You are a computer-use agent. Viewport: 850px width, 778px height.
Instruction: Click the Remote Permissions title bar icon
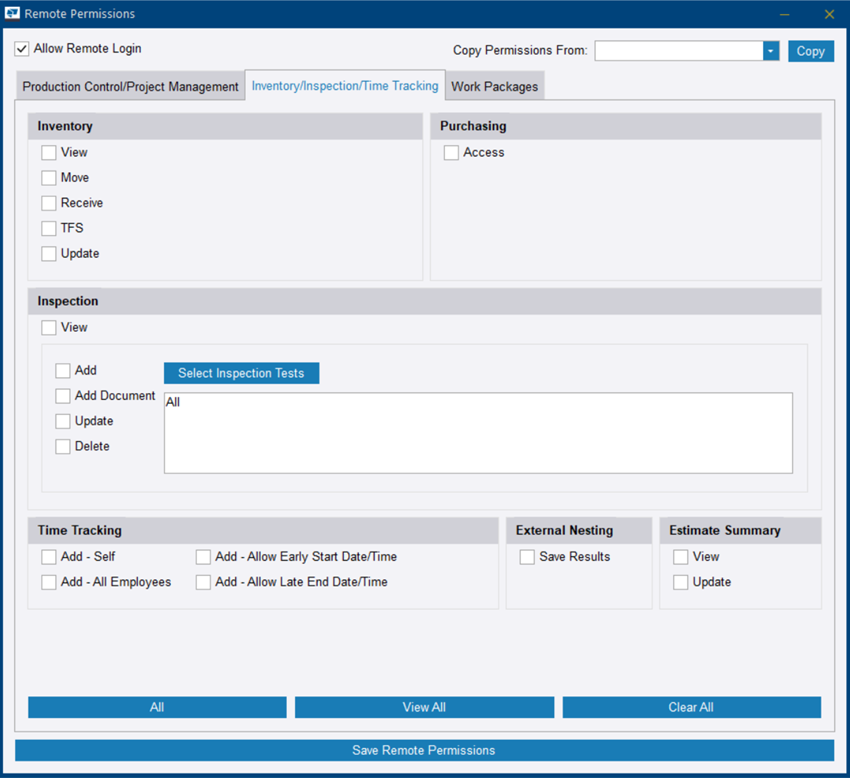click(13, 14)
